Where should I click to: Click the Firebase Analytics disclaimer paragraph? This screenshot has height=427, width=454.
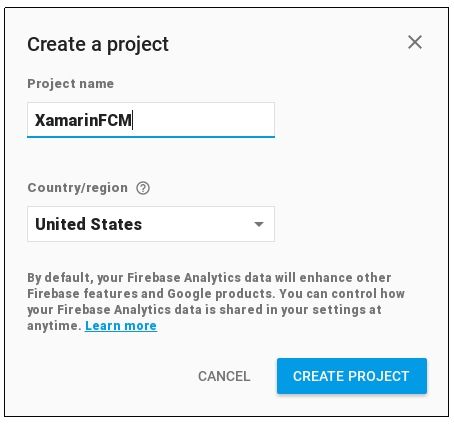pyautogui.click(x=216, y=302)
